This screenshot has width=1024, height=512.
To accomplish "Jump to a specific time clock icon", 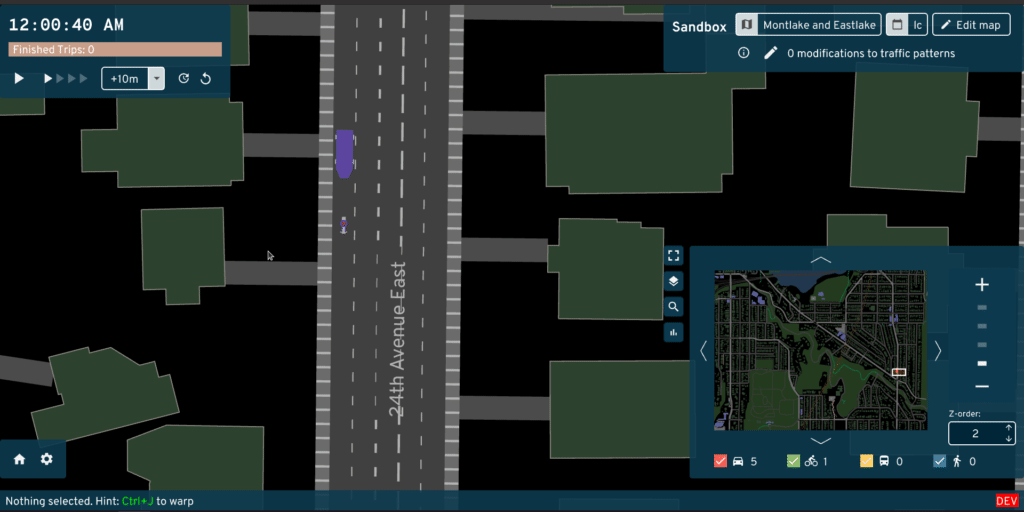I will point(184,78).
